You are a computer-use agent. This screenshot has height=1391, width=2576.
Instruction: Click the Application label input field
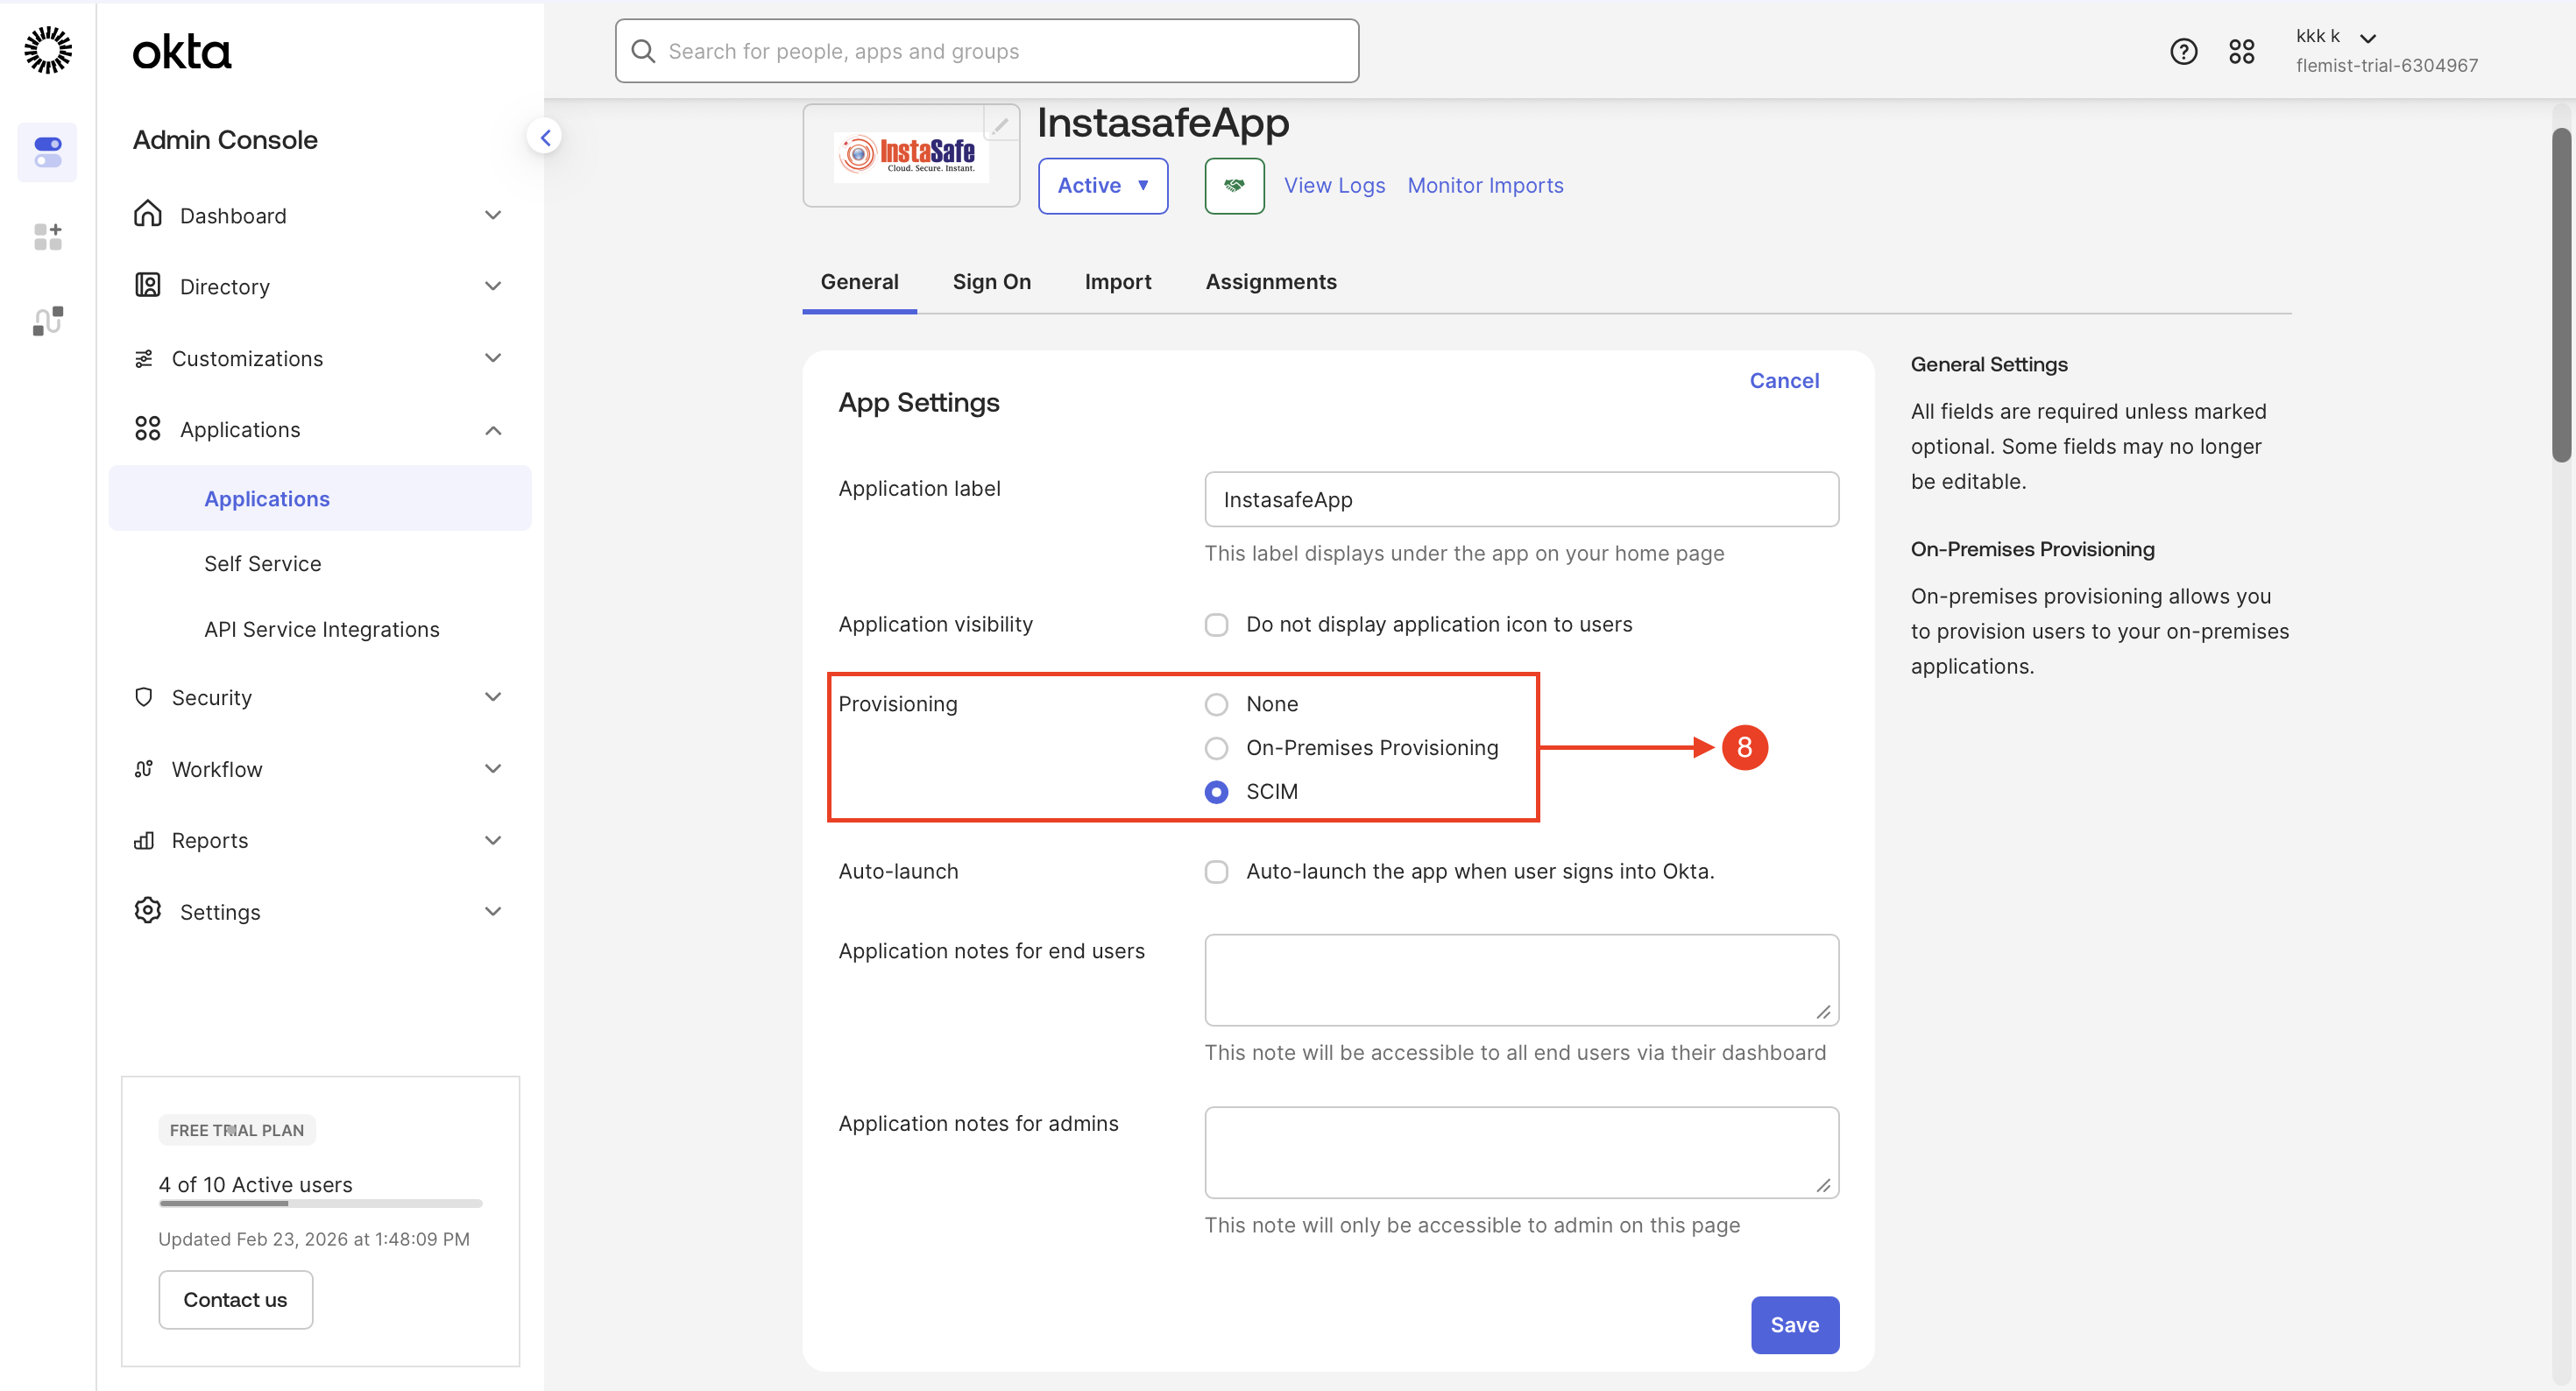point(1520,499)
